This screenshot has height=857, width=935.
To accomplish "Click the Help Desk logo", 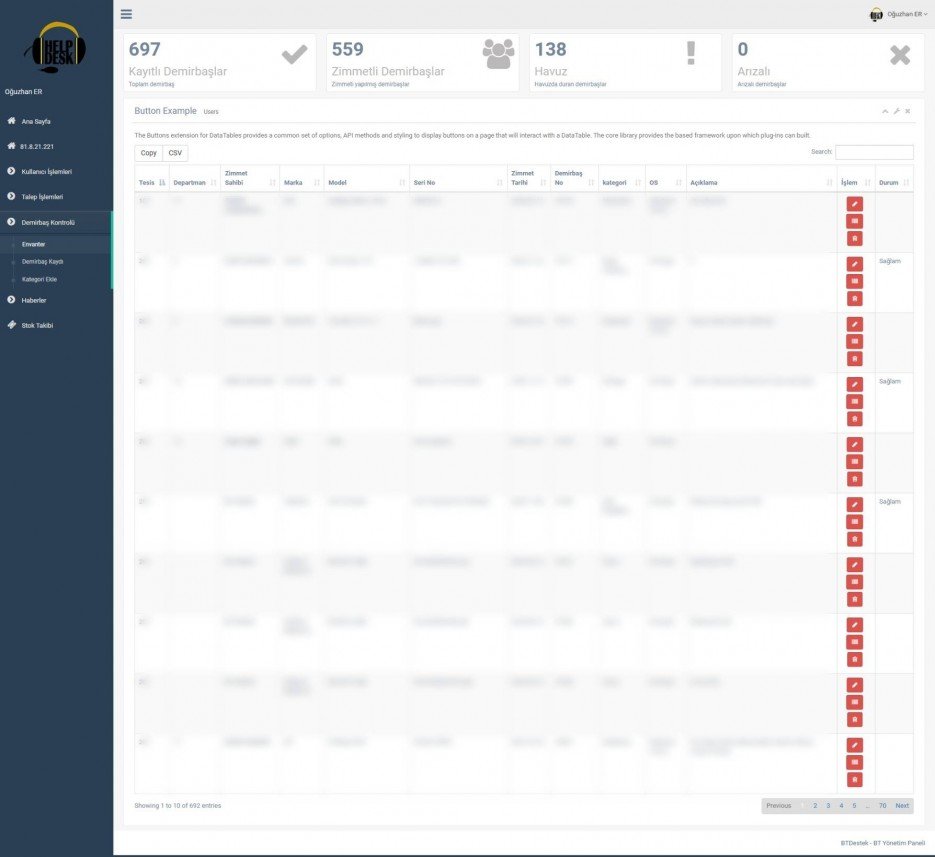I will (x=56, y=46).
